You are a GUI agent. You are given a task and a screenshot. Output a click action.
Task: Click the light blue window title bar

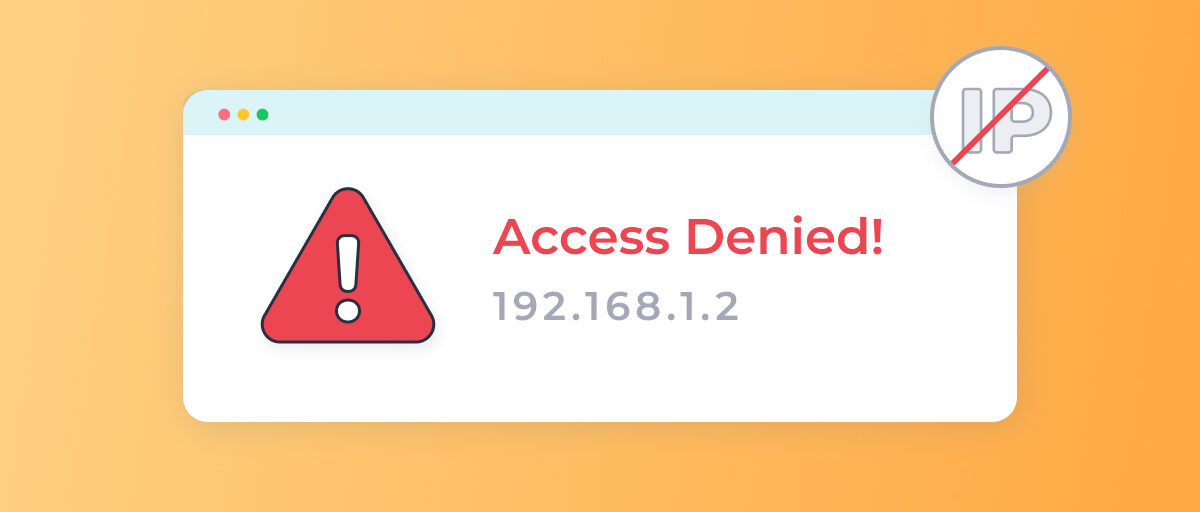pyautogui.click(x=560, y=113)
